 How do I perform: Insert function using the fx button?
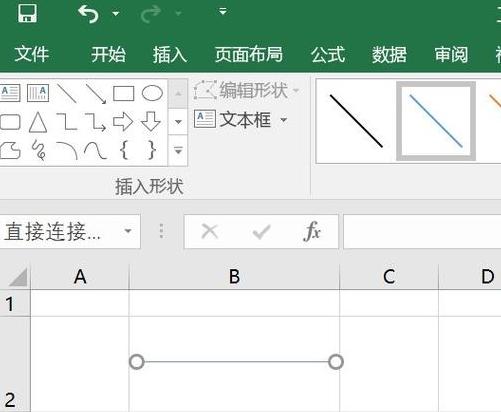click(x=312, y=231)
